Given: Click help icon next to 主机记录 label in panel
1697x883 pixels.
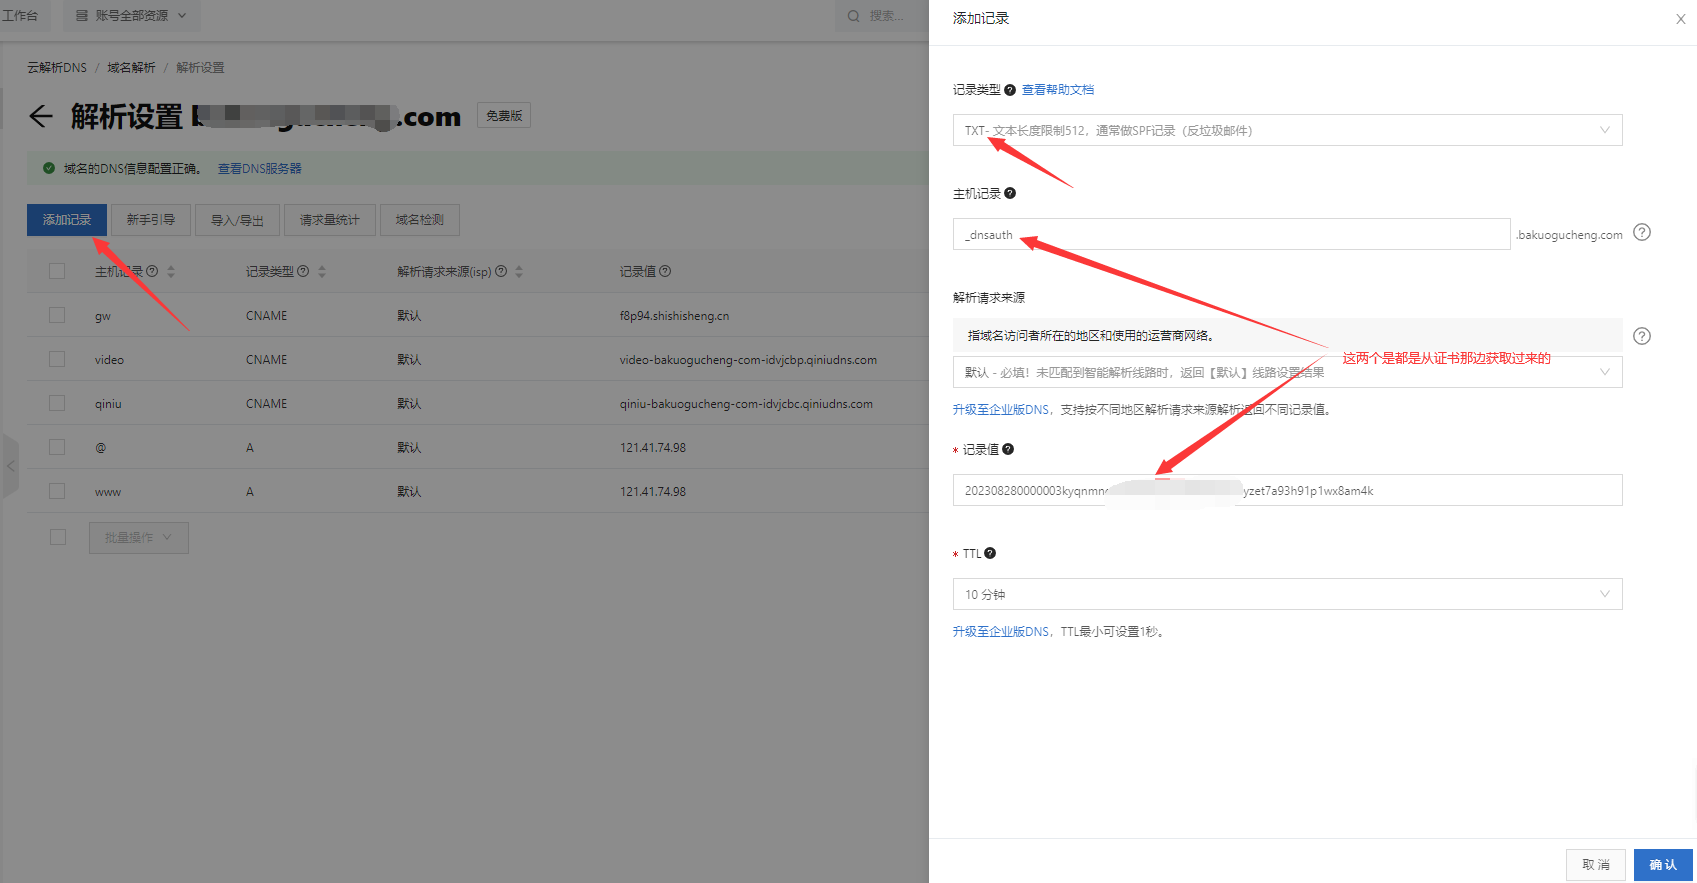Looking at the screenshot, I should (1010, 194).
